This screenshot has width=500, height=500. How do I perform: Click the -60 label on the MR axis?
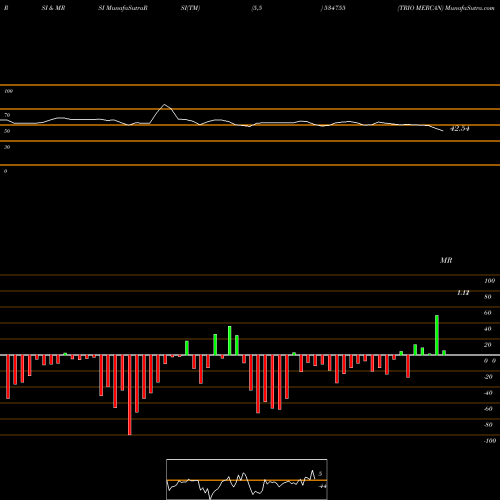tap(488, 409)
